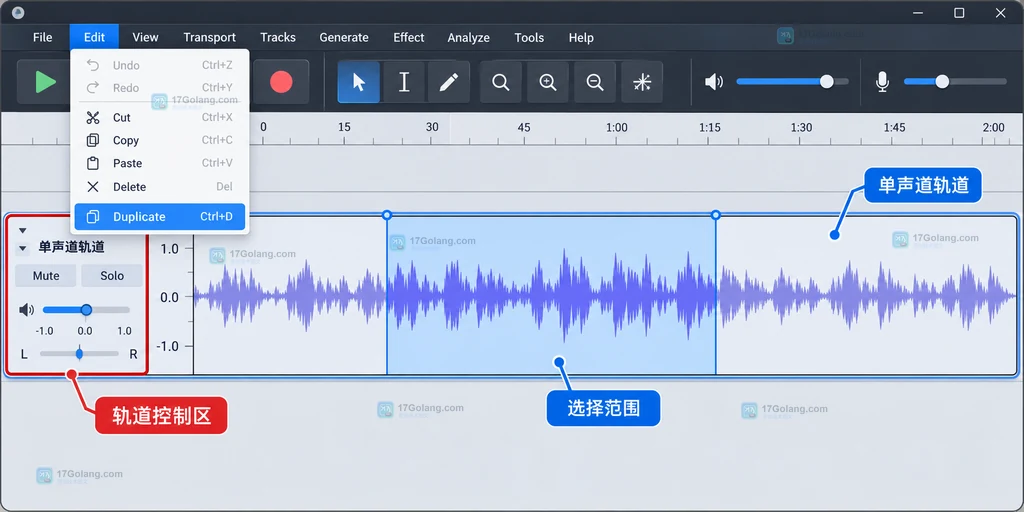Open the Tracks menu
This screenshot has height=512, width=1024.
click(278, 37)
